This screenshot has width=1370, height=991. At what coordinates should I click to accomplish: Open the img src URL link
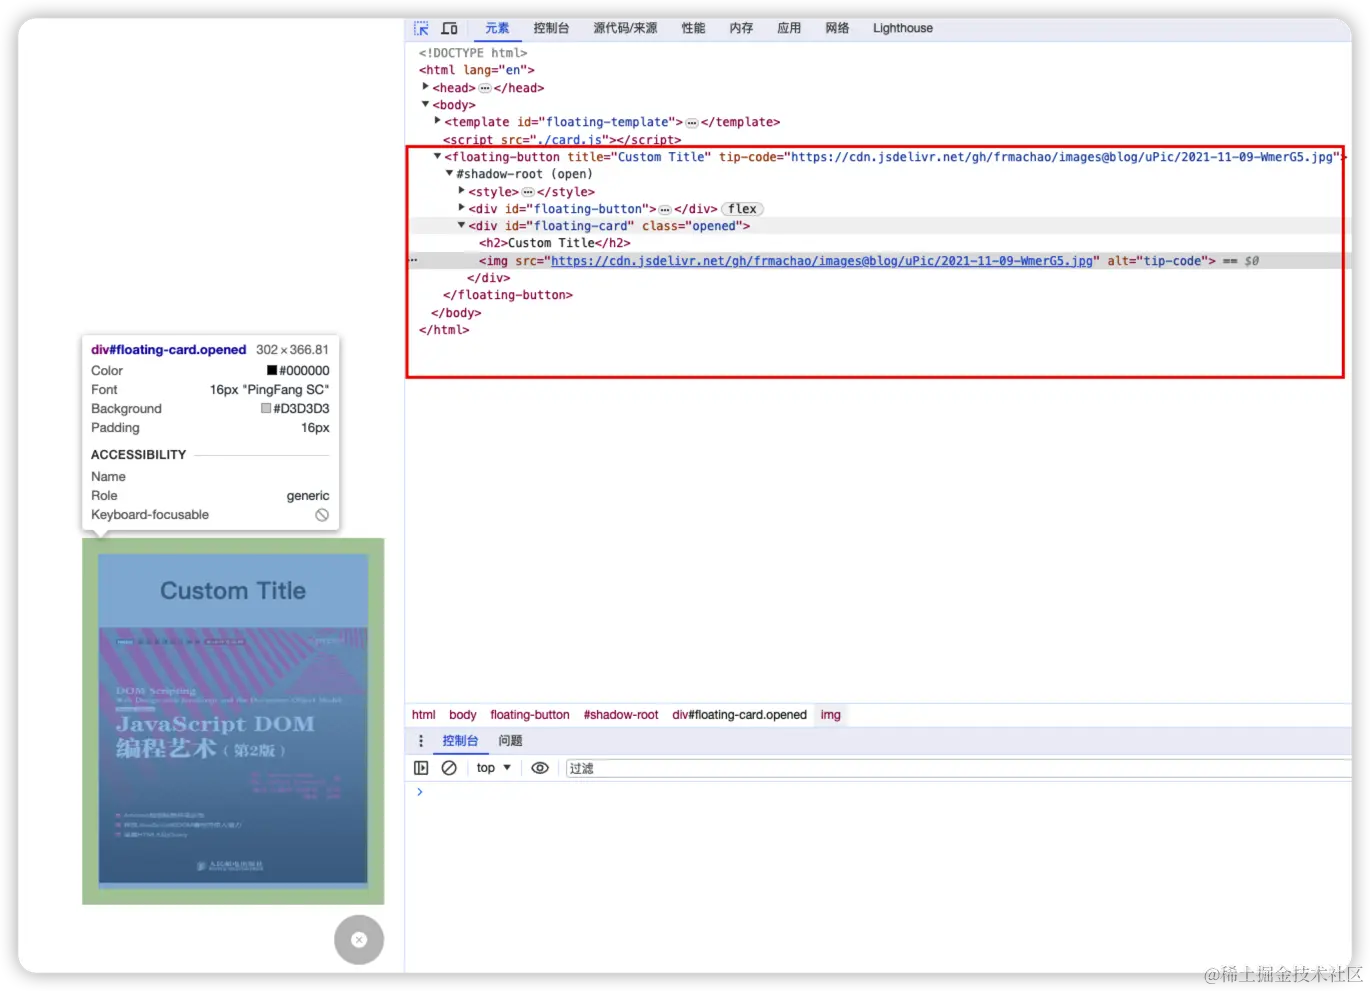point(821,261)
